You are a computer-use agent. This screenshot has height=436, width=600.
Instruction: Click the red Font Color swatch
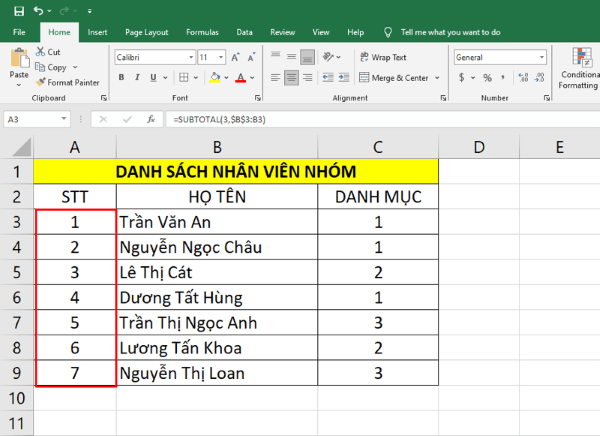(x=240, y=78)
